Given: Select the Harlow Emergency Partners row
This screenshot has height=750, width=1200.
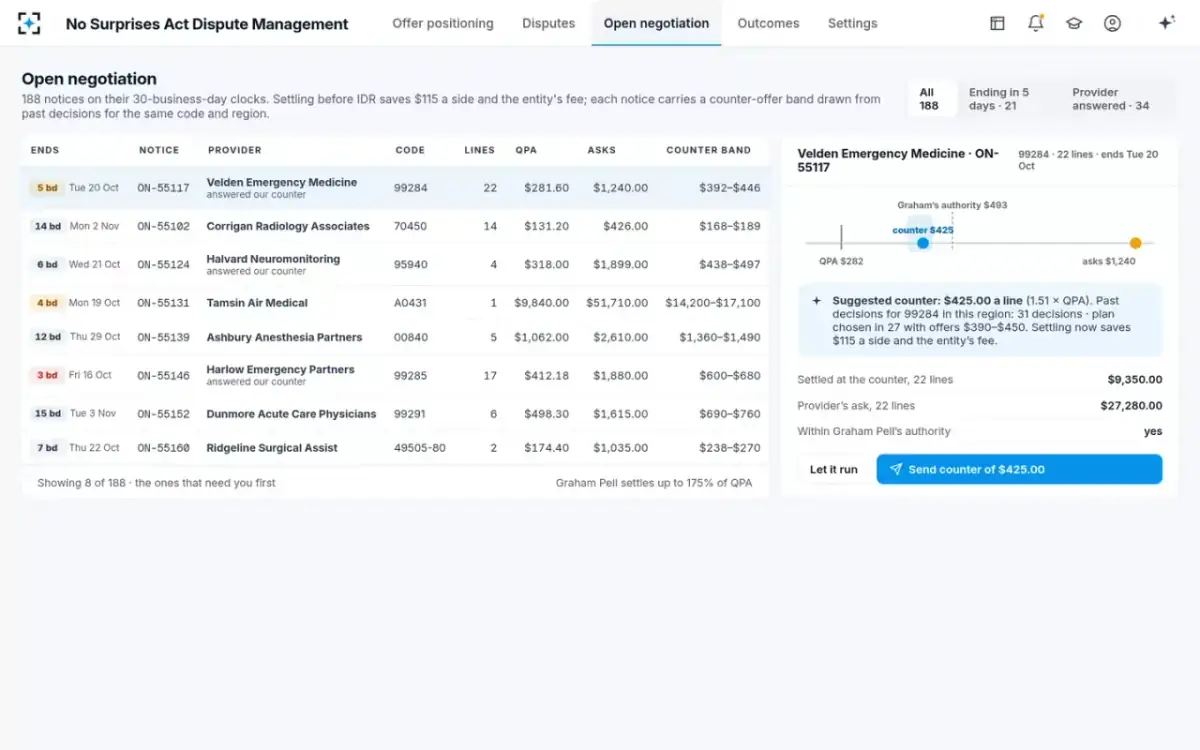Looking at the screenshot, I should tap(395, 375).
